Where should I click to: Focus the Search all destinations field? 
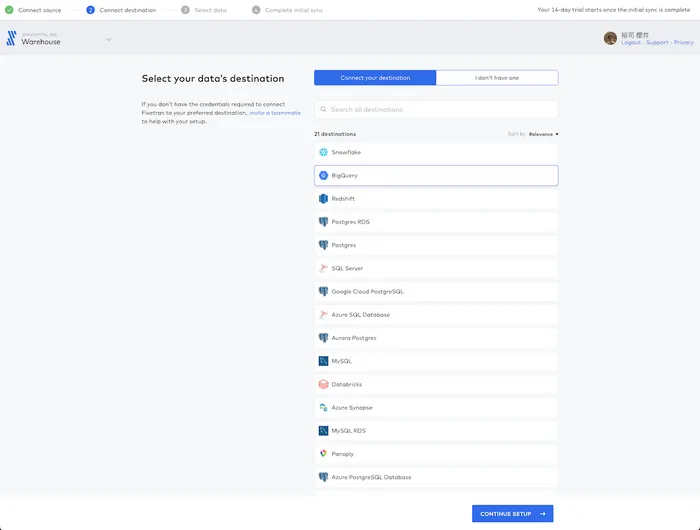pos(436,109)
